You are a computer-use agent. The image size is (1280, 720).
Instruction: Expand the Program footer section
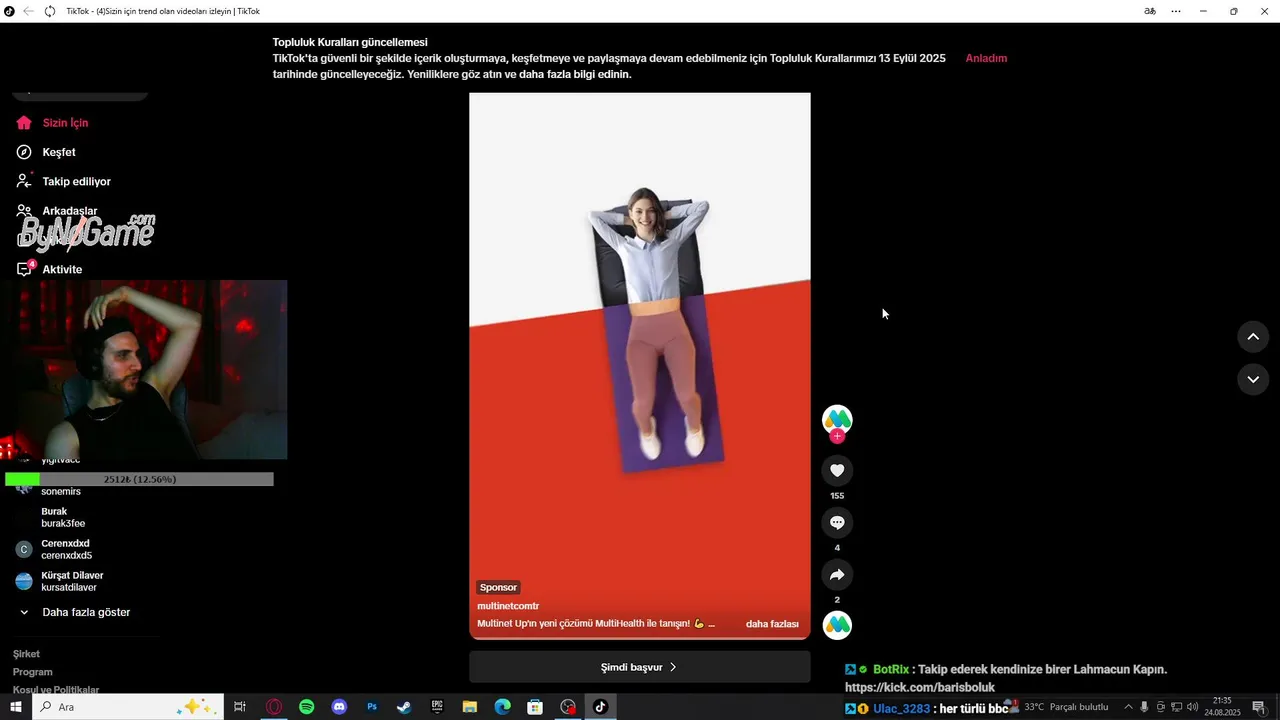coord(33,672)
